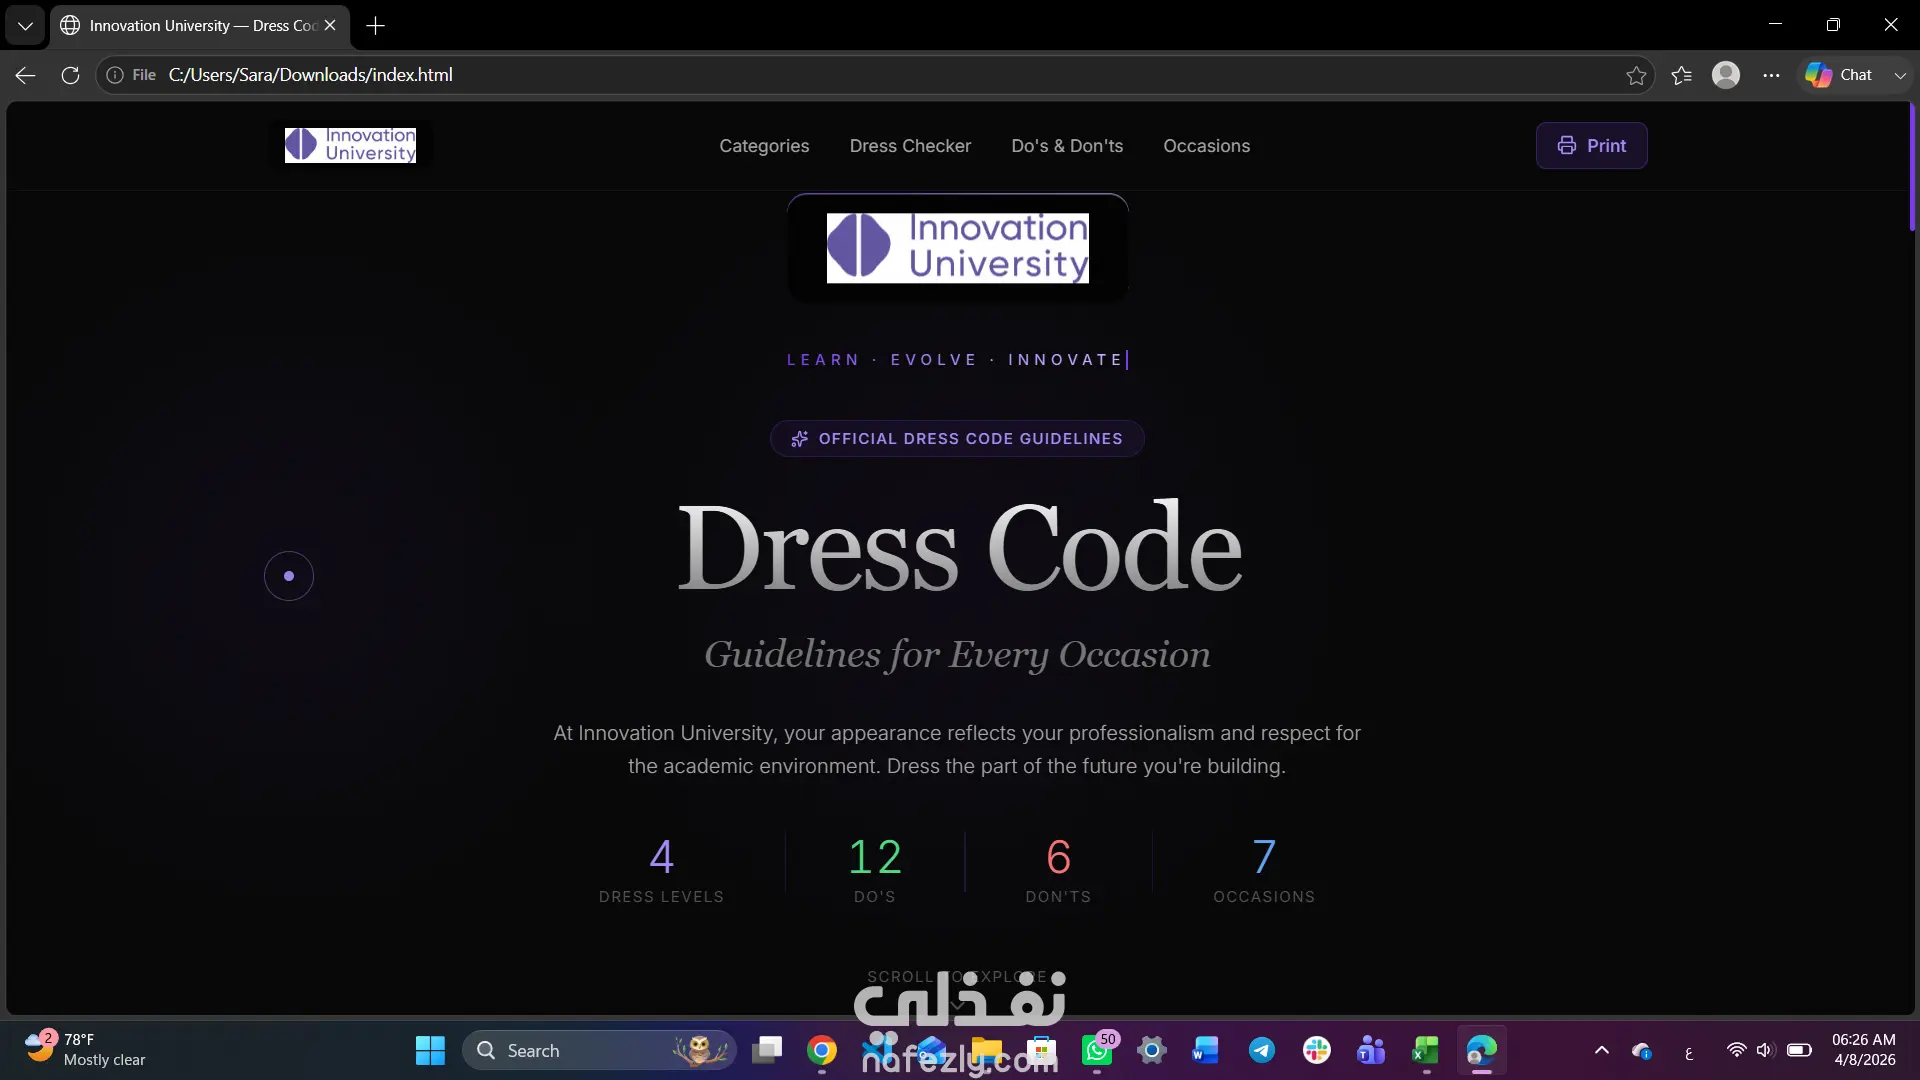The image size is (1920, 1080).
Task: Click the Print button in the page header
Action: (x=1591, y=146)
